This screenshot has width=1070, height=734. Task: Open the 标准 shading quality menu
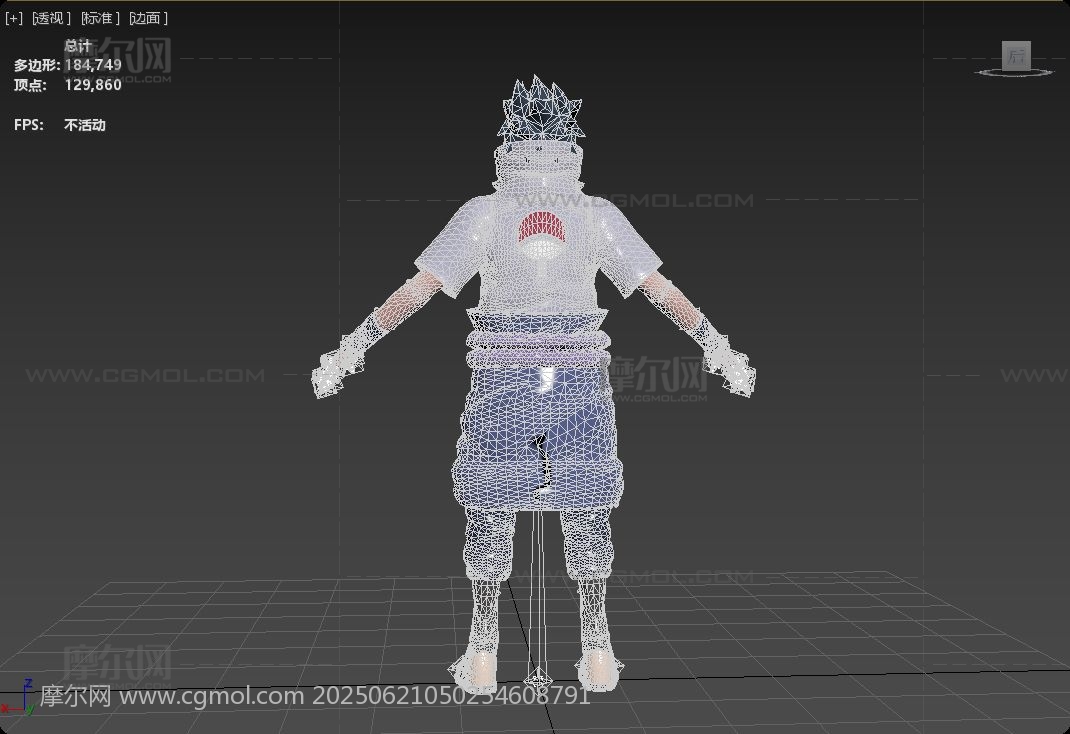[x=100, y=18]
